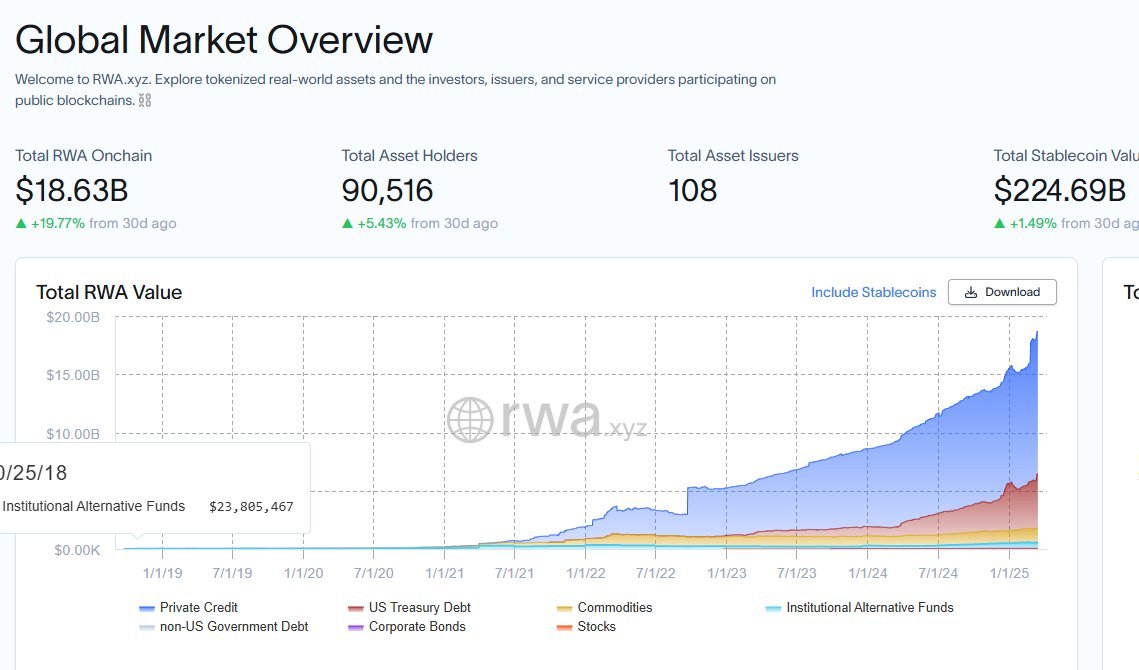This screenshot has height=670, width=1139.
Task: Click the $18.63B Total RWA Onchain value
Action: pyautogui.click(x=72, y=190)
